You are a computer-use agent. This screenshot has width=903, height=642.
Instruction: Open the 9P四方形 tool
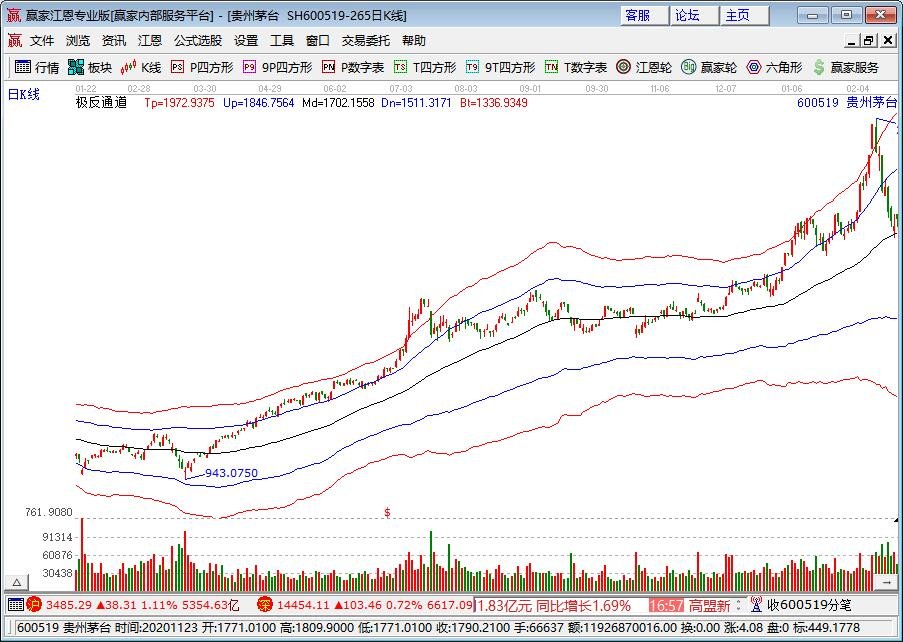(x=278, y=67)
